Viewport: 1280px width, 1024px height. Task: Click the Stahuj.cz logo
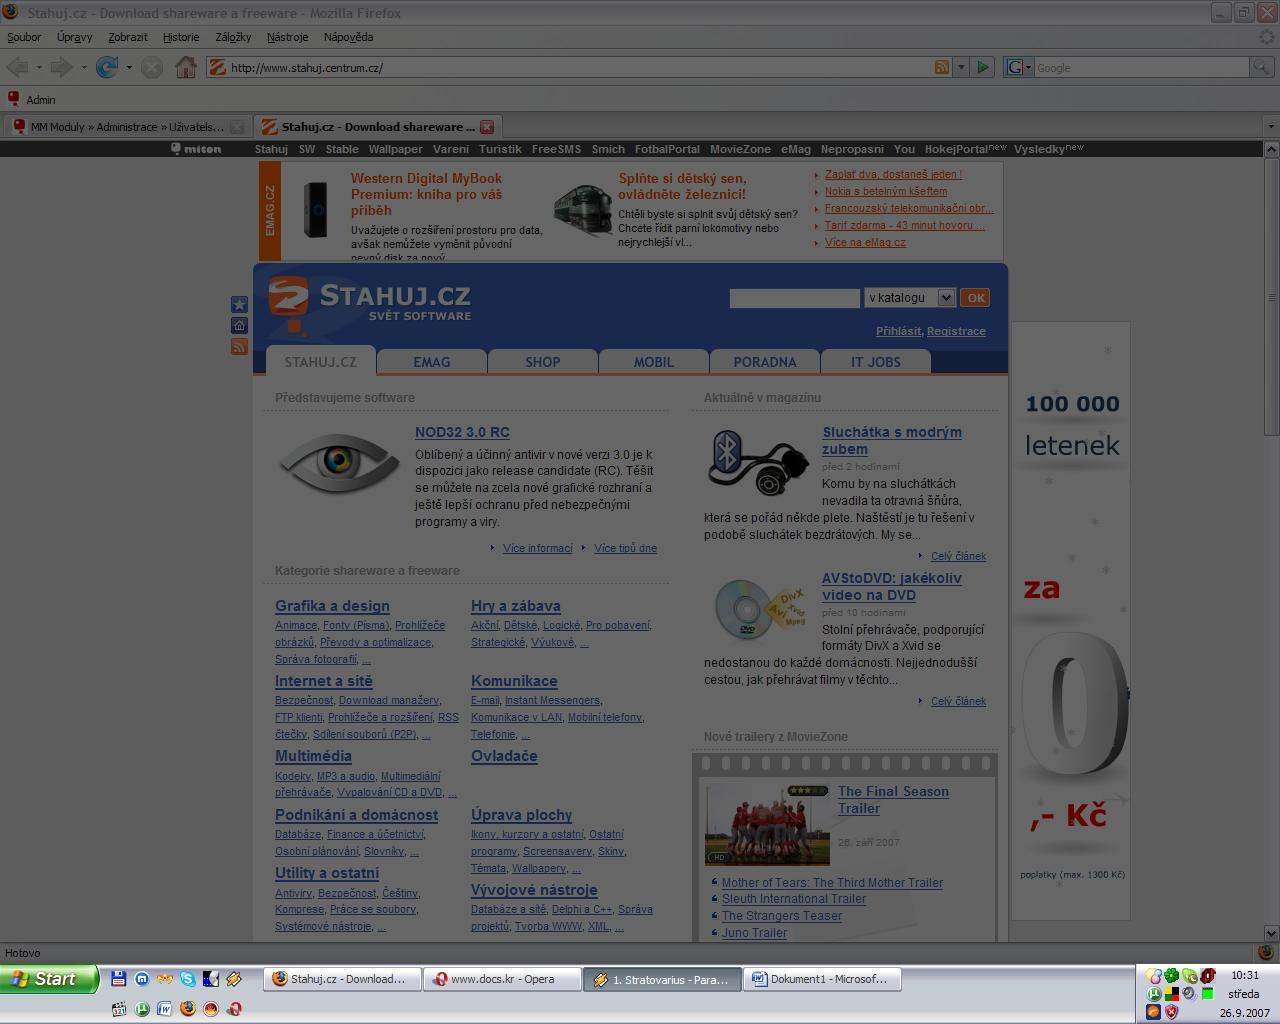pyautogui.click(x=369, y=301)
